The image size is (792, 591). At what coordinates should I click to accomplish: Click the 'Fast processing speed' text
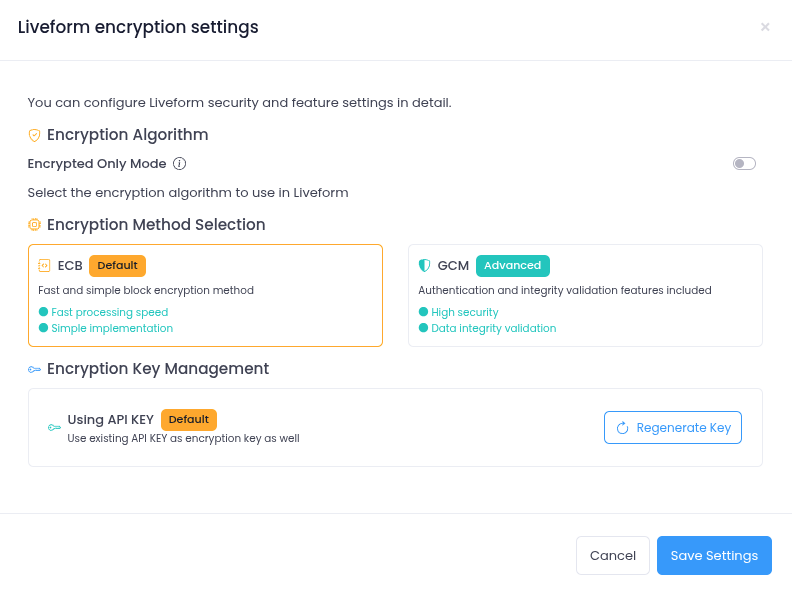tap(110, 312)
